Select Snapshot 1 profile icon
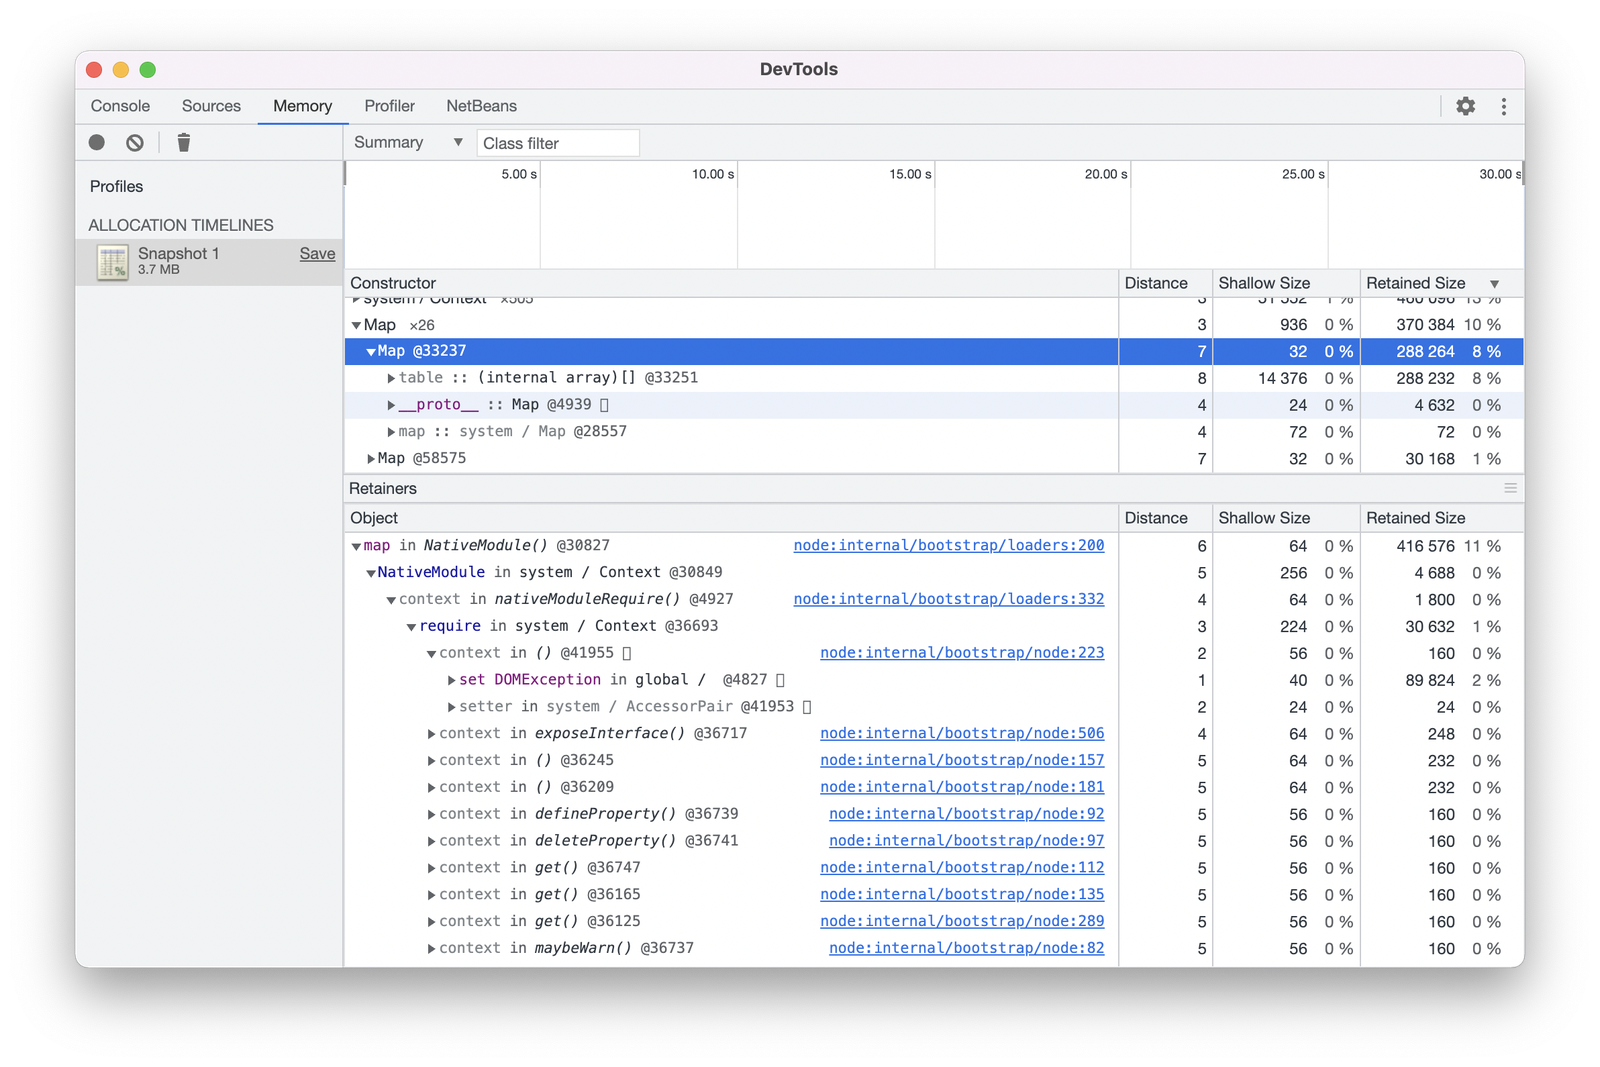Viewport: 1600px width, 1067px height. pyautogui.click(x=112, y=262)
